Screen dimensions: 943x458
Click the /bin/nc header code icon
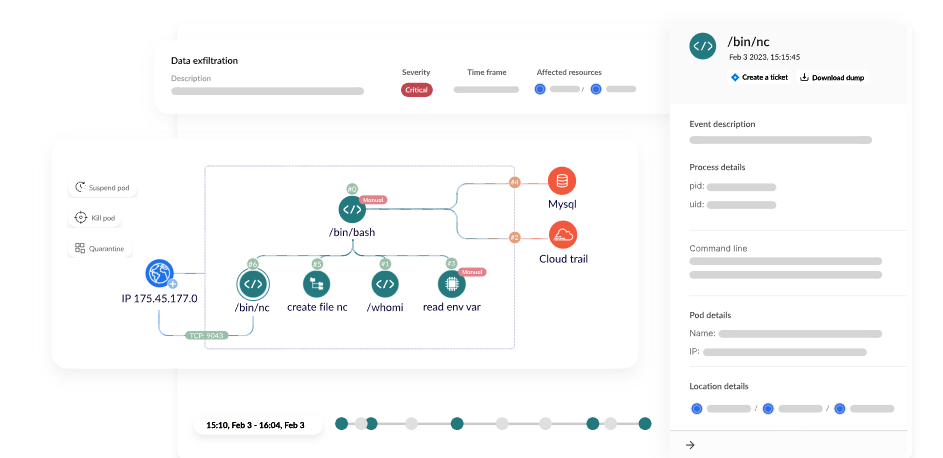703,45
